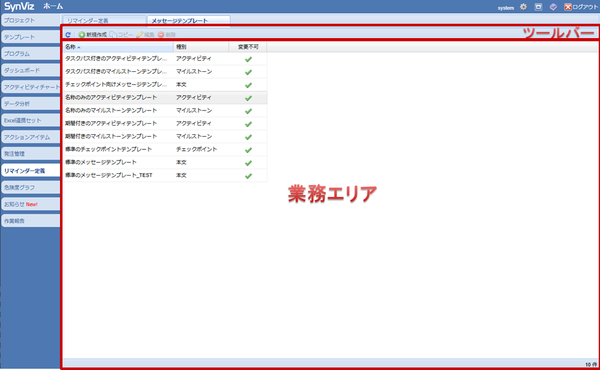Screen dimensions: 600x370
Task: Open 作業報告 in the sidebar
Action: [x=31, y=221]
